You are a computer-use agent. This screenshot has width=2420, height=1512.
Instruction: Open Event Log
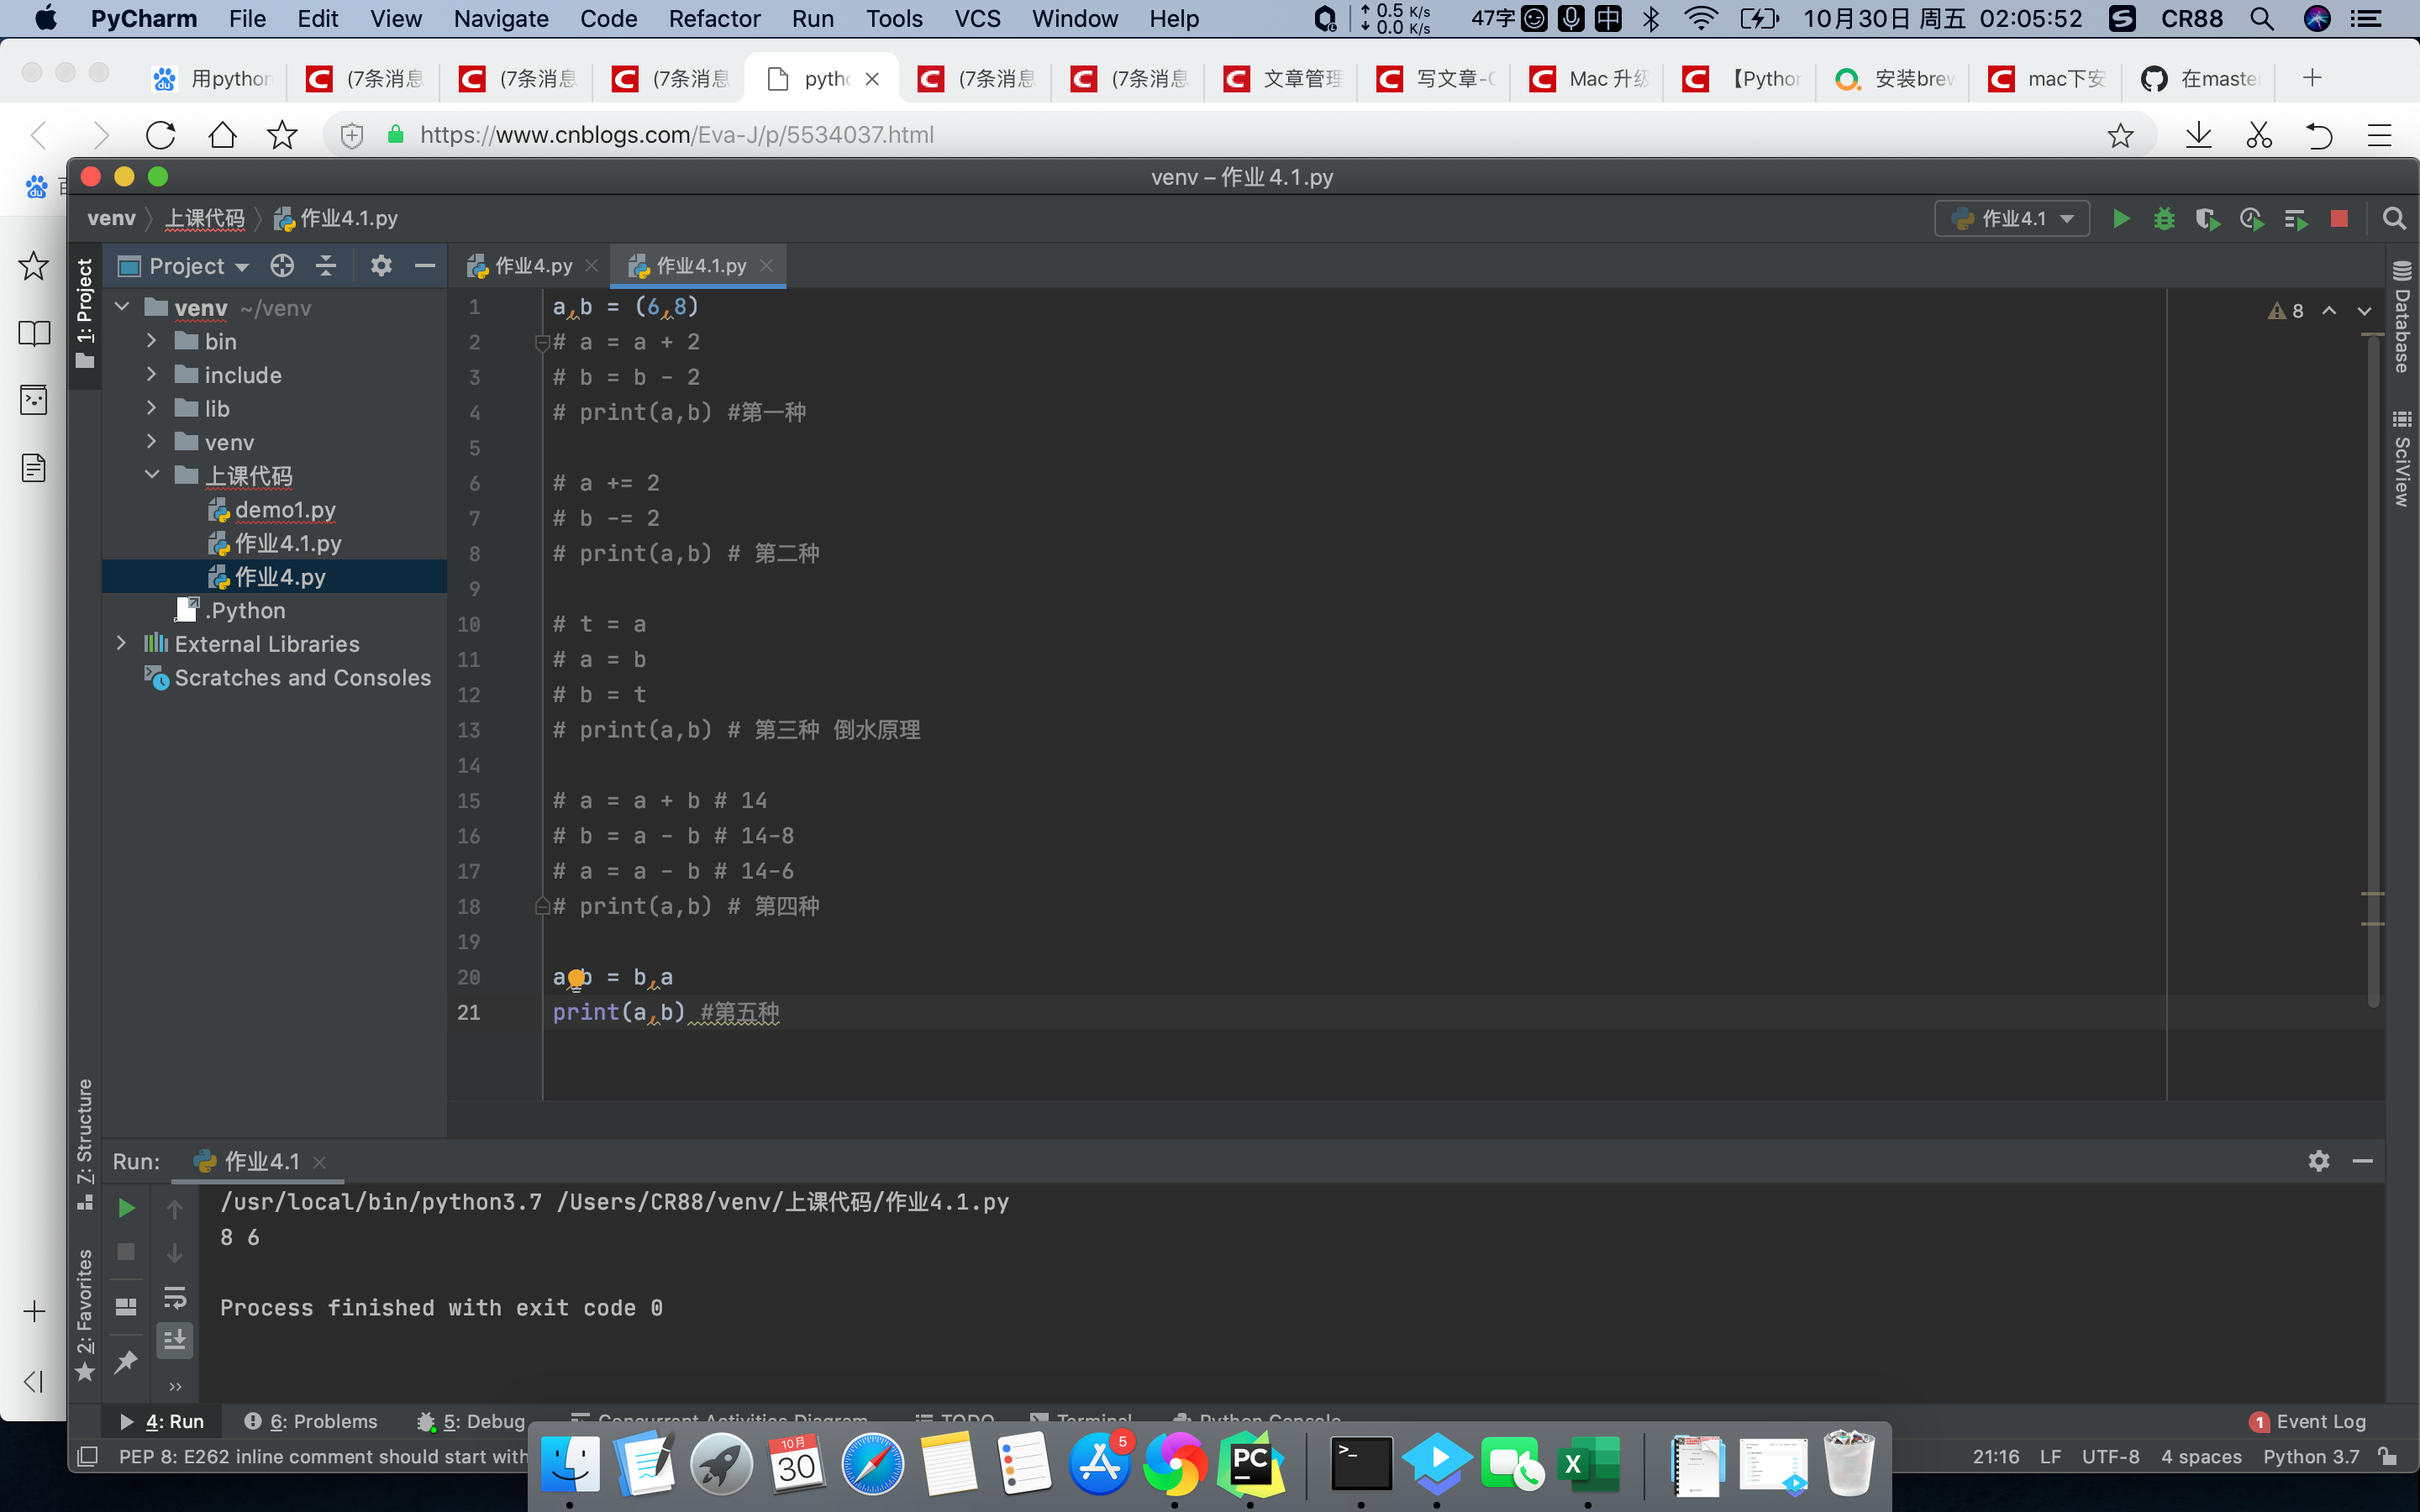2308,1421
